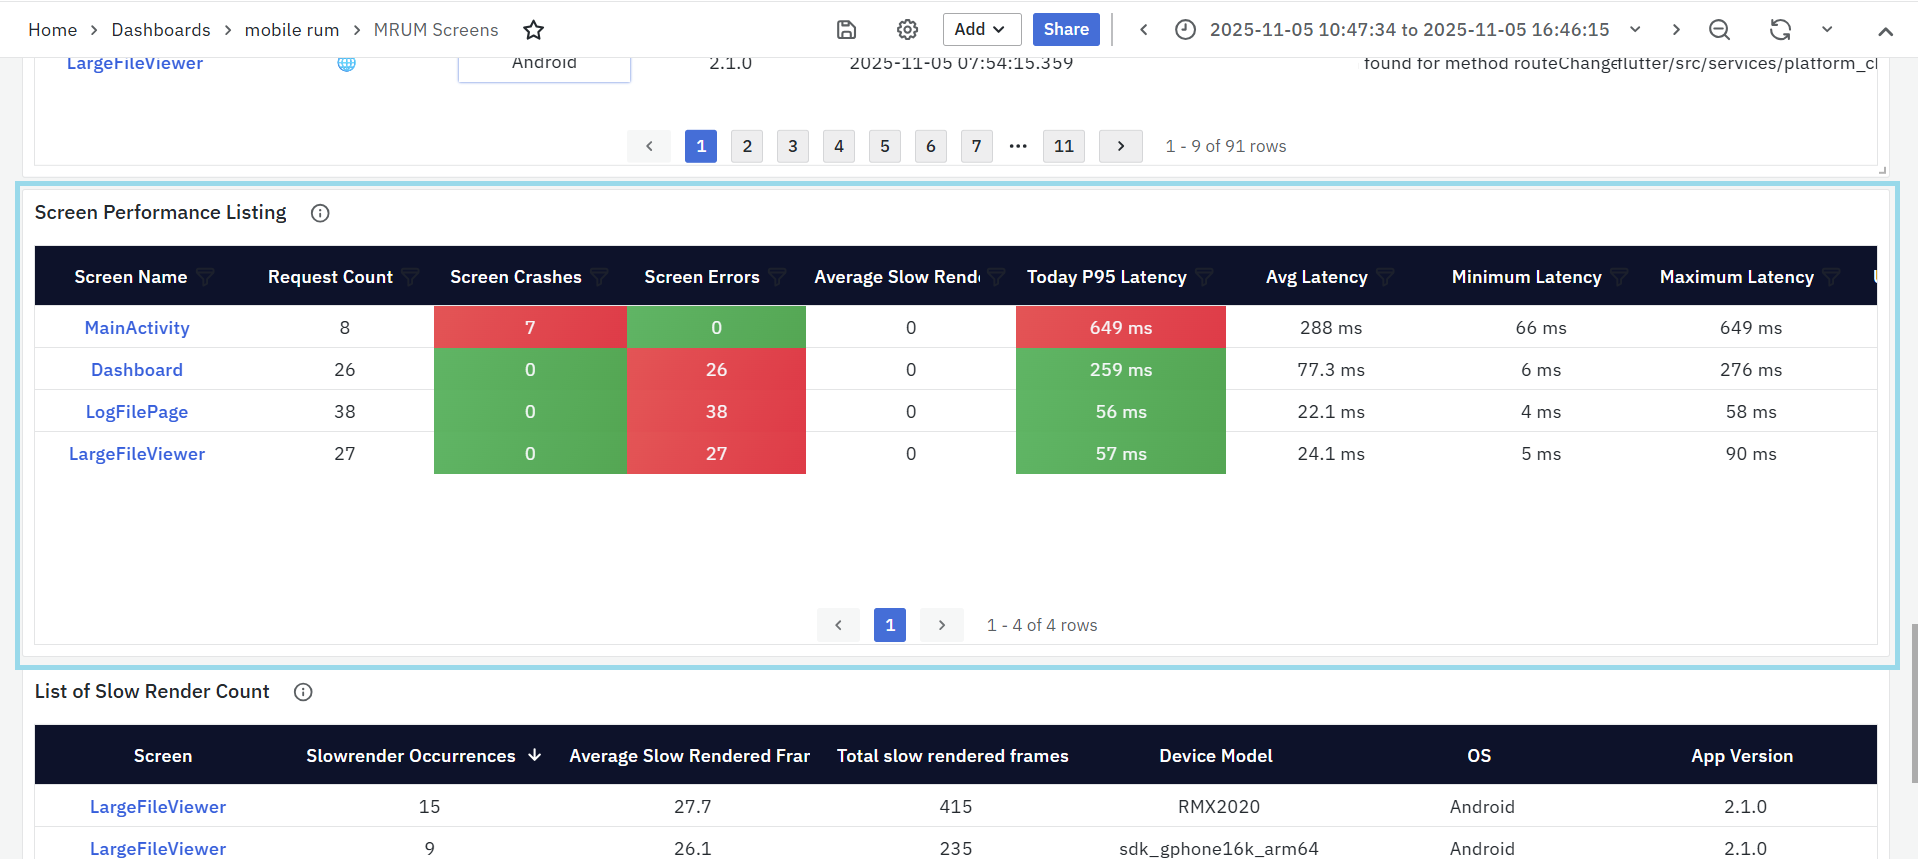Image resolution: width=1918 pixels, height=859 pixels.
Task: Go to Dashboards in breadcrumb
Action: 161,30
